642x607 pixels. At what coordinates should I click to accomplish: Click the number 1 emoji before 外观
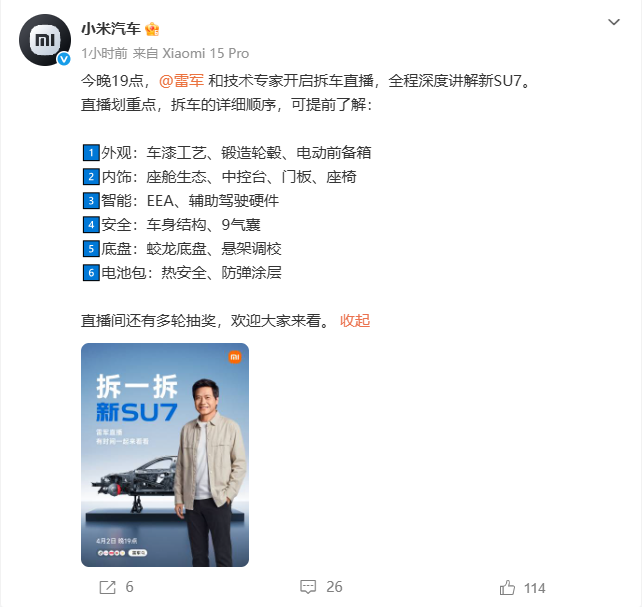click(91, 153)
